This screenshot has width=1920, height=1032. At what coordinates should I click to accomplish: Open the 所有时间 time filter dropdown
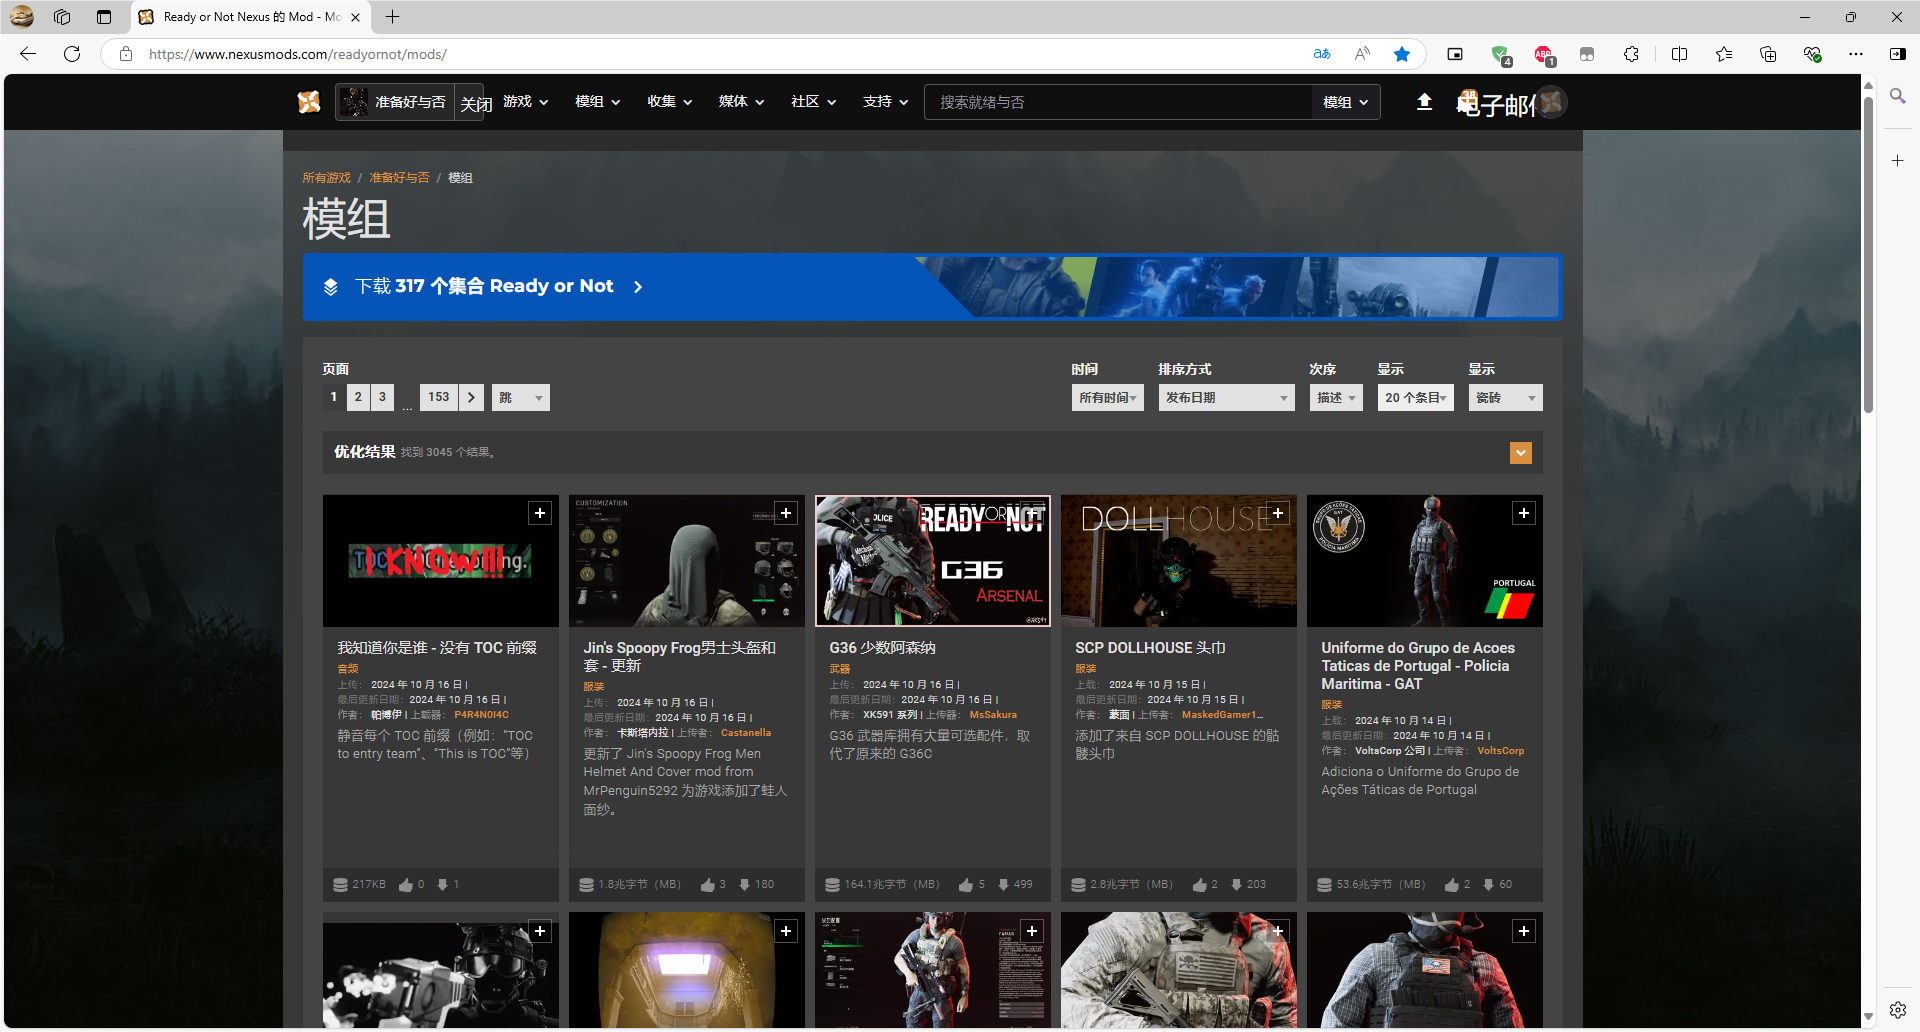click(x=1107, y=398)
